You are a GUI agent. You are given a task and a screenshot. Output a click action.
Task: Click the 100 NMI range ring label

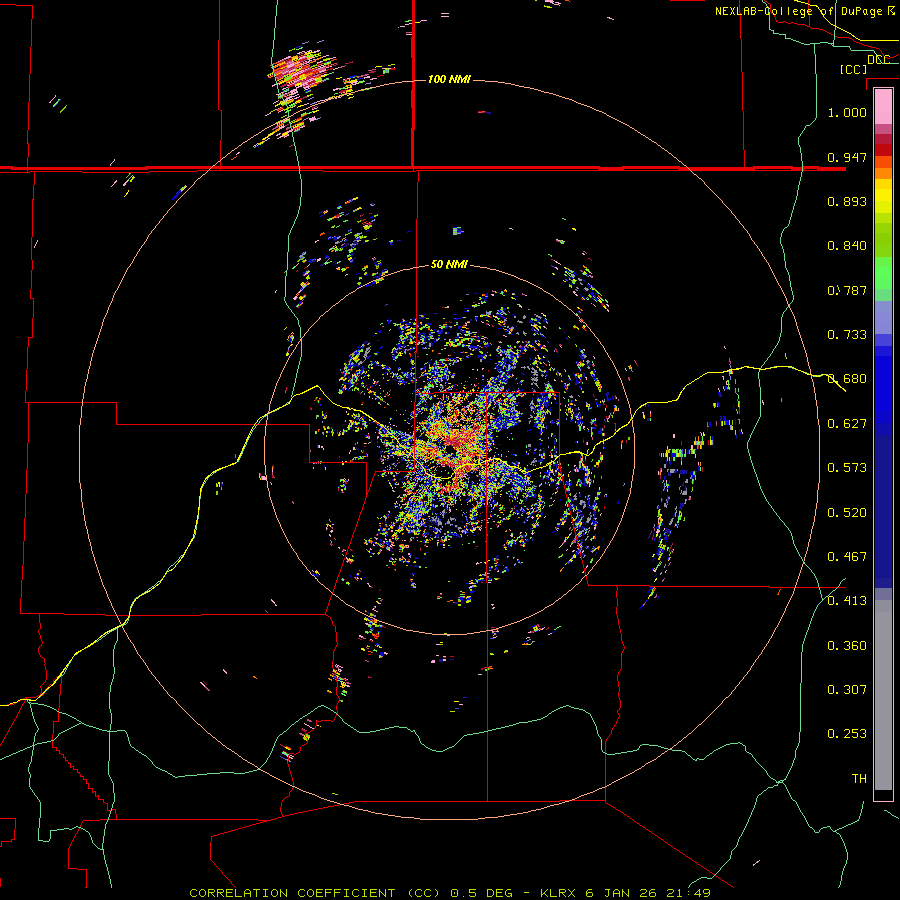449,79
